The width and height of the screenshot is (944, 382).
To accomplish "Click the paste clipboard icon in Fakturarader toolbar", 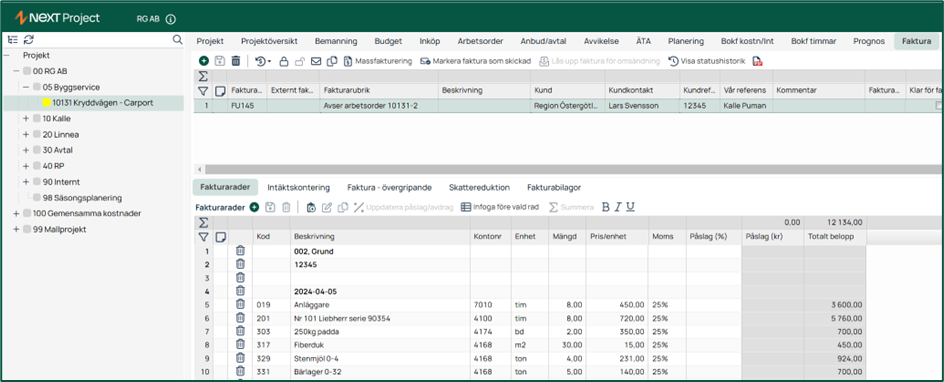I will pos(311,208).
